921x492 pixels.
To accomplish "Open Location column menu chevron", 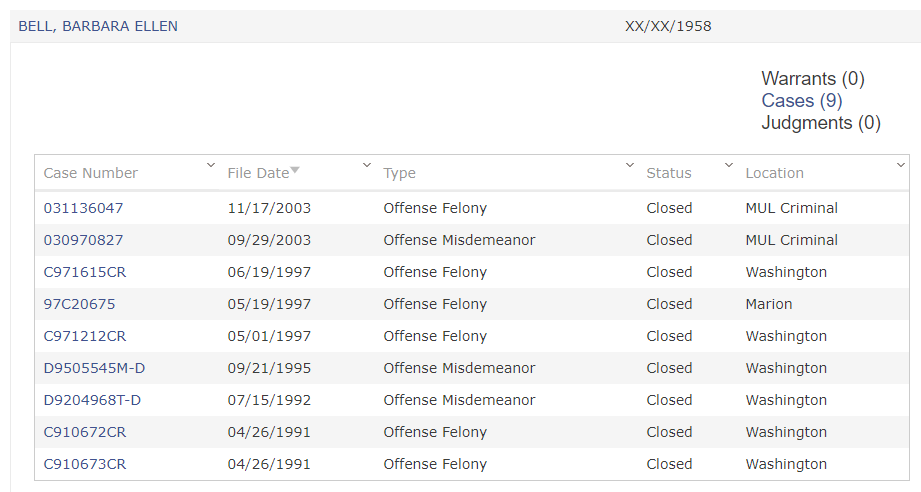I will coord(900,166).
